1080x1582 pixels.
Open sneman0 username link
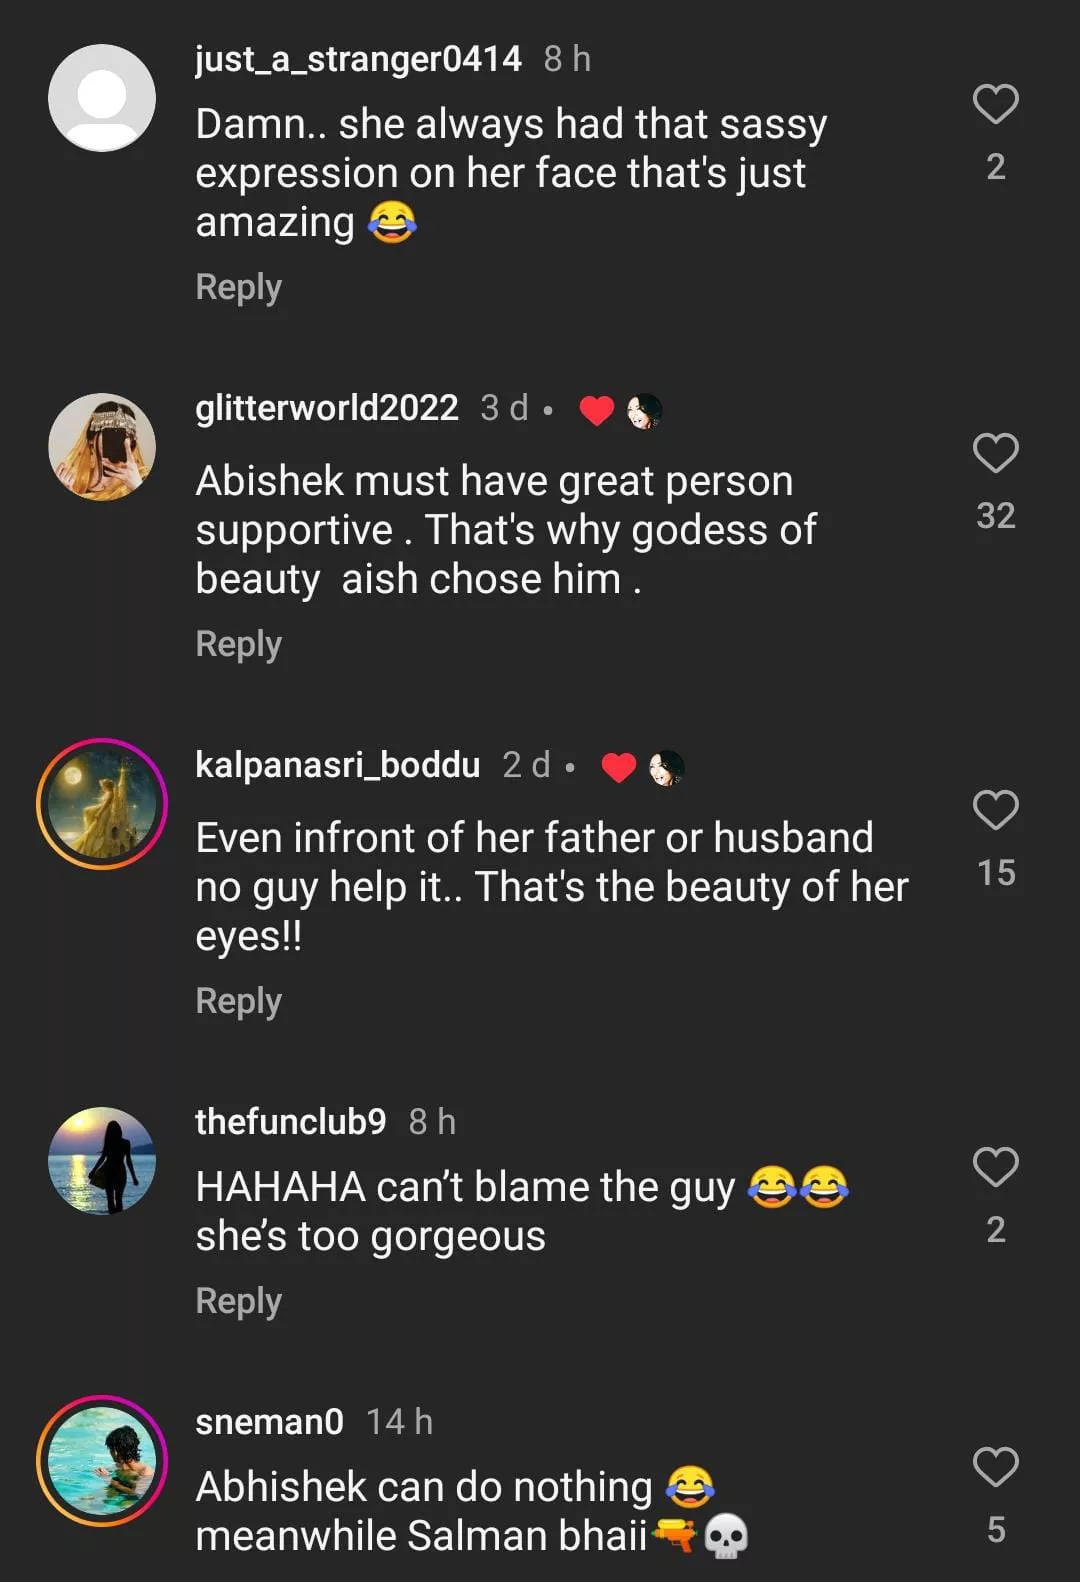(x=269, y=1422)
